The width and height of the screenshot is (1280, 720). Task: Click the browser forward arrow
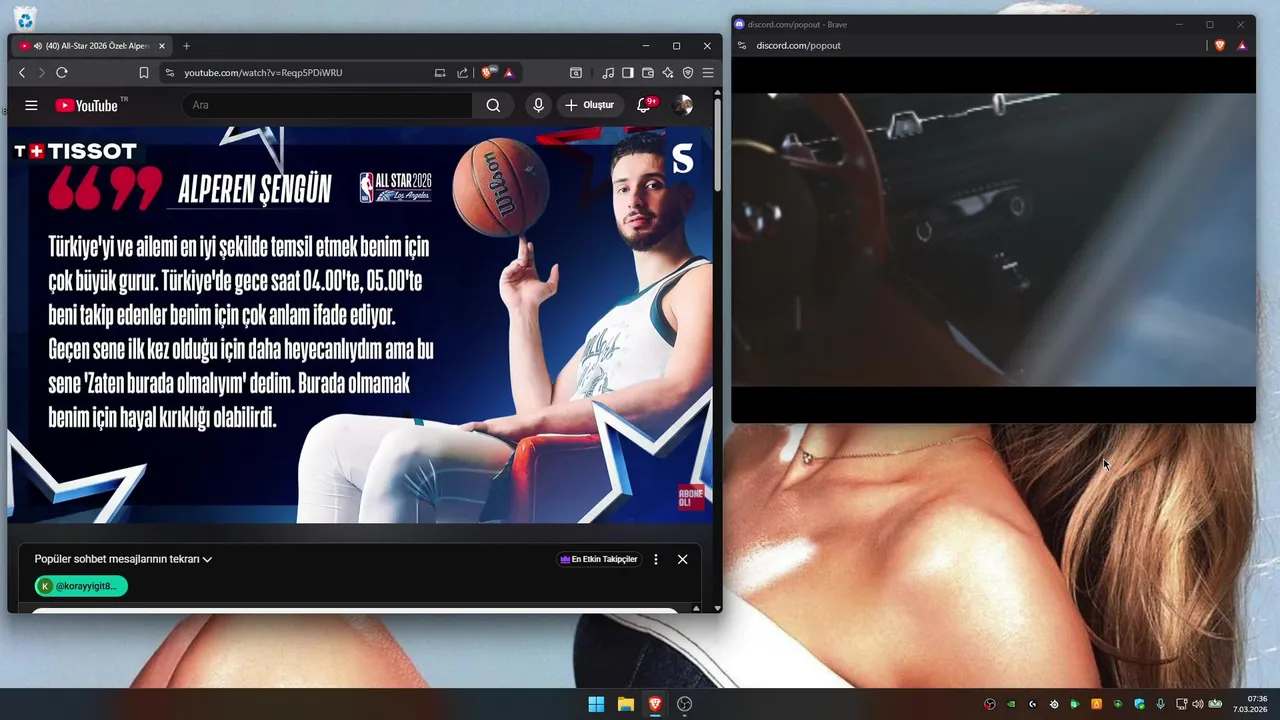(41, 73)
